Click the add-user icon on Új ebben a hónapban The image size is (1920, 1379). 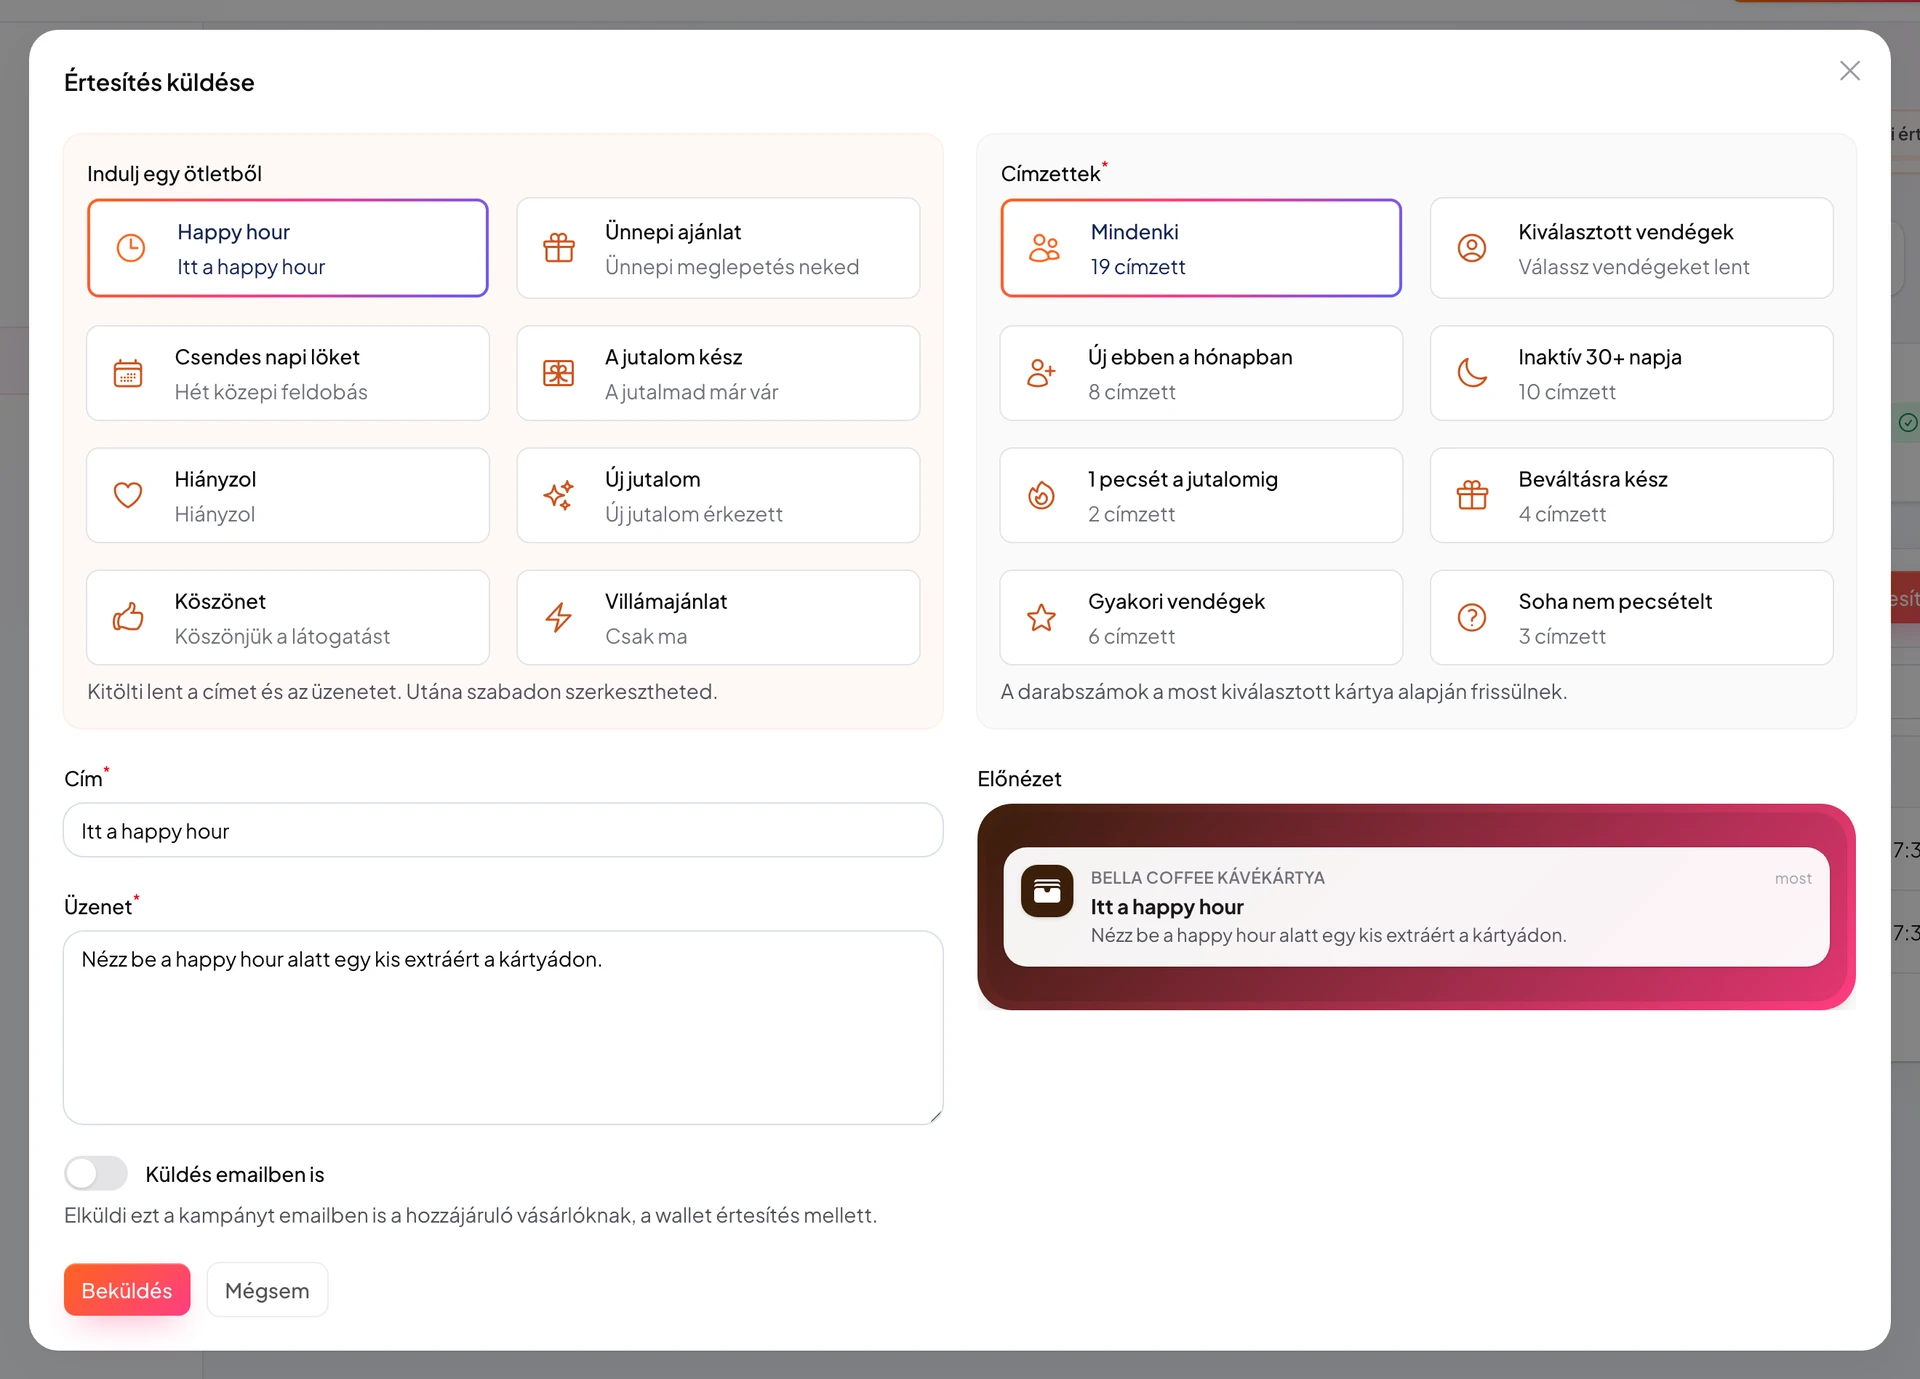click(1042, 373)
